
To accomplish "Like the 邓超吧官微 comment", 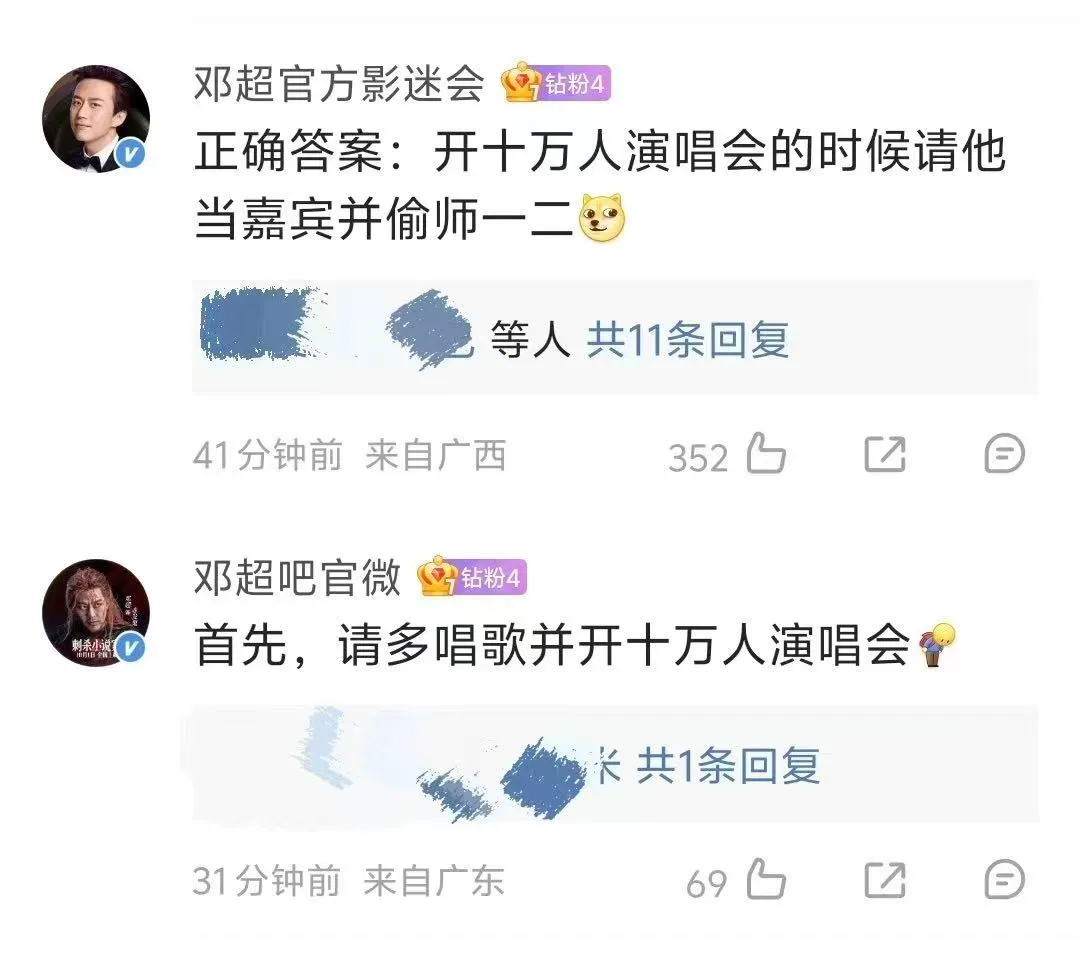I will tap(767, 879).
